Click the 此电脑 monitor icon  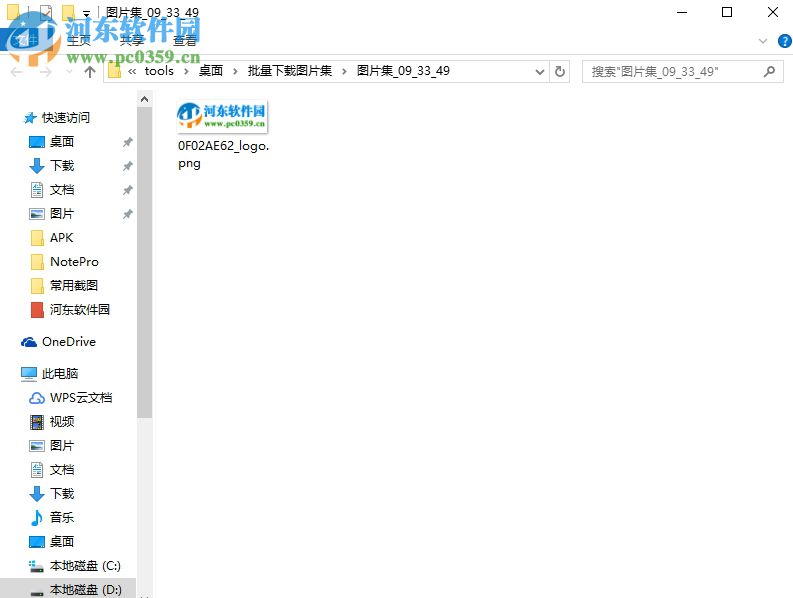[x=29, y=374]
